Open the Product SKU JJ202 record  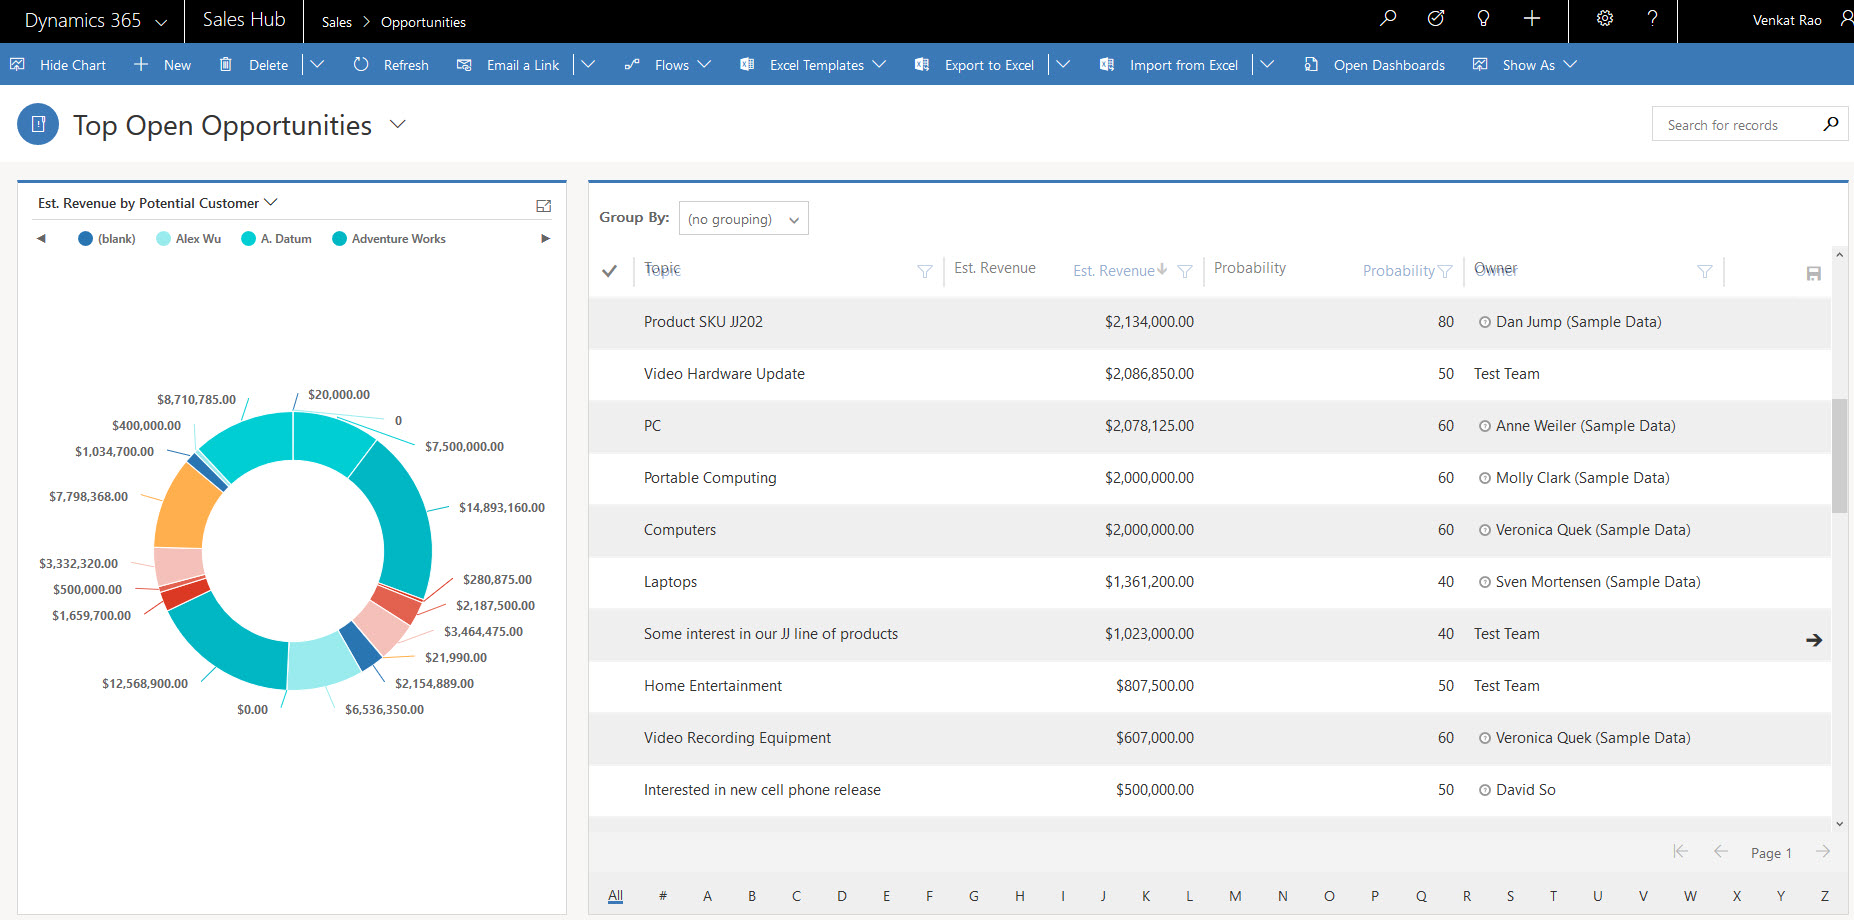pyautogui.click(x=703, y=322)
